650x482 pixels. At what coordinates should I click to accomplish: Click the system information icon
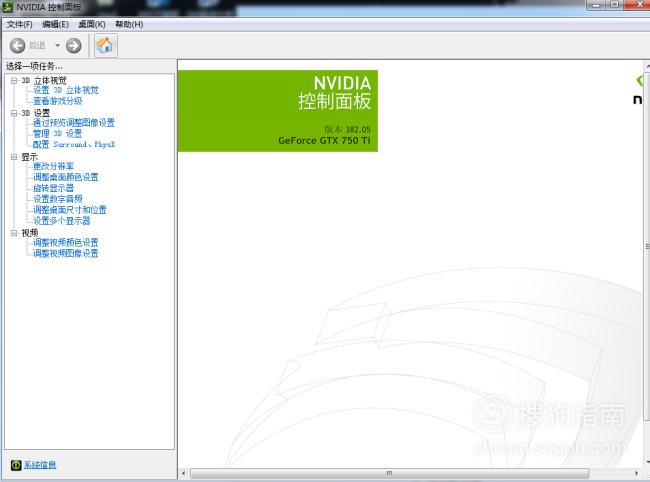click(16, 465)
